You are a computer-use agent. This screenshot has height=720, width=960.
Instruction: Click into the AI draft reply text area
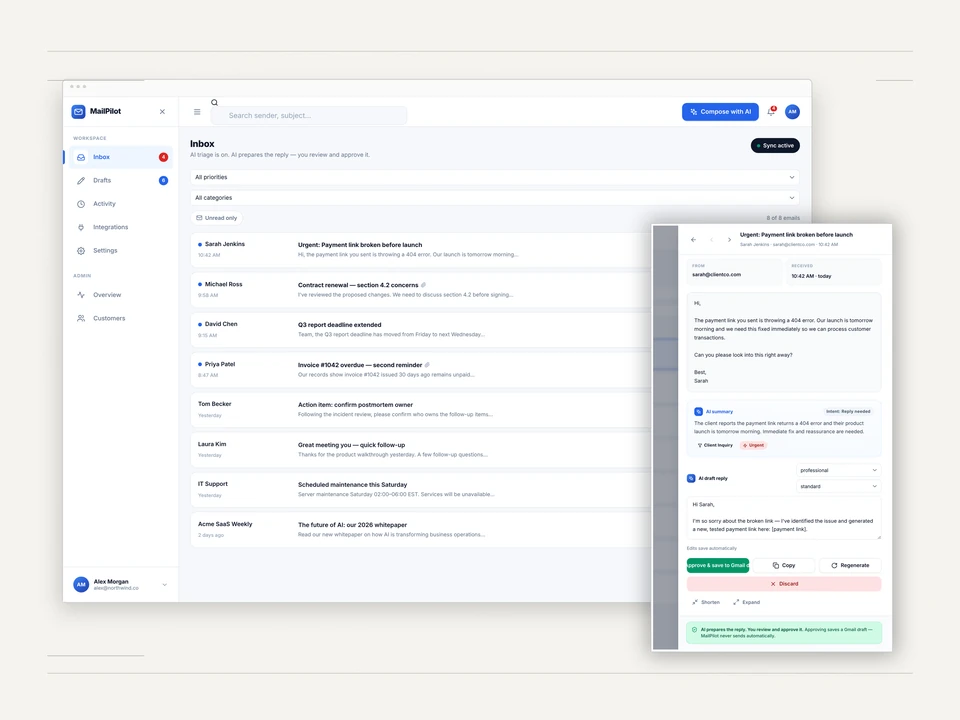tap(784, 518)
